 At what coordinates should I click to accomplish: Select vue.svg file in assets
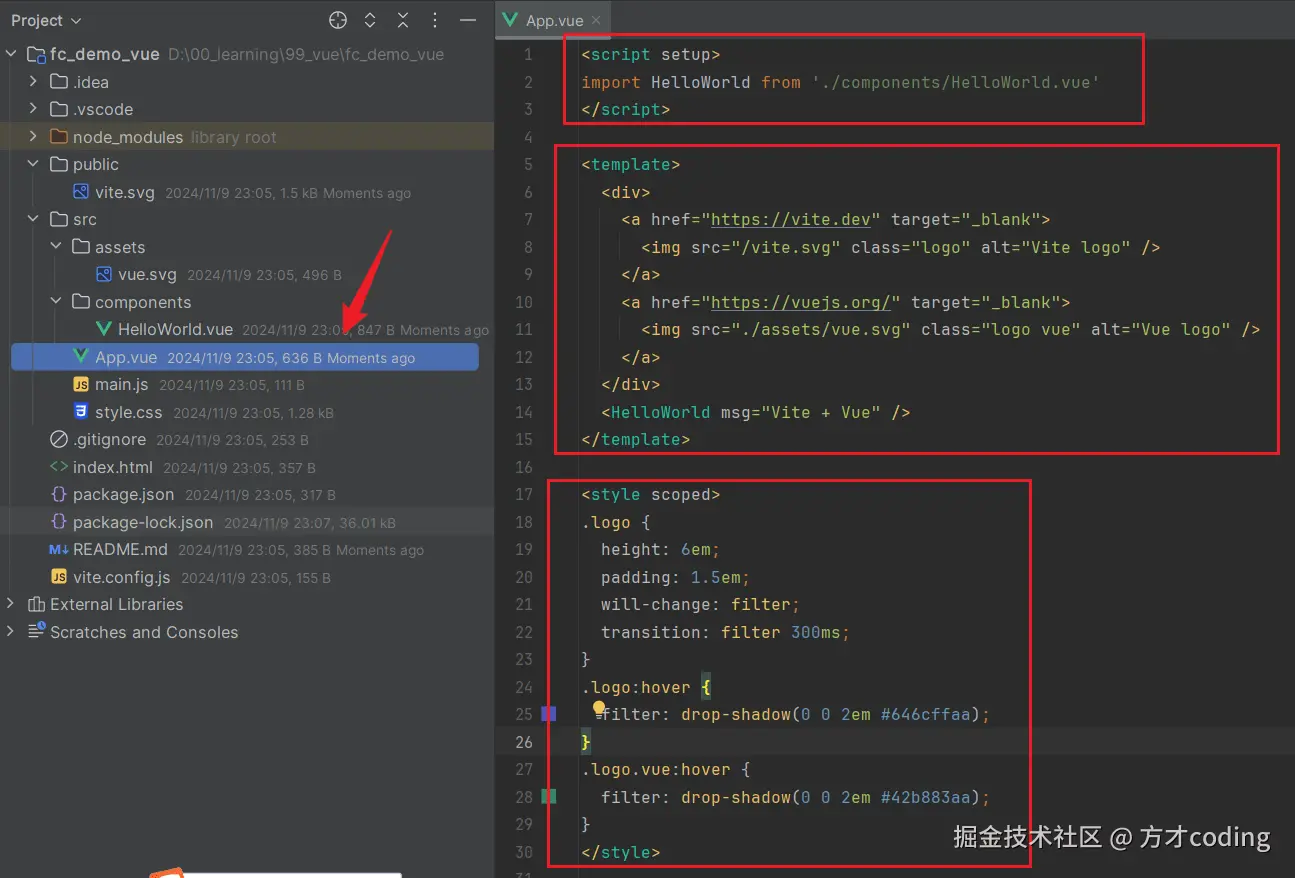[x=147, y=274]
